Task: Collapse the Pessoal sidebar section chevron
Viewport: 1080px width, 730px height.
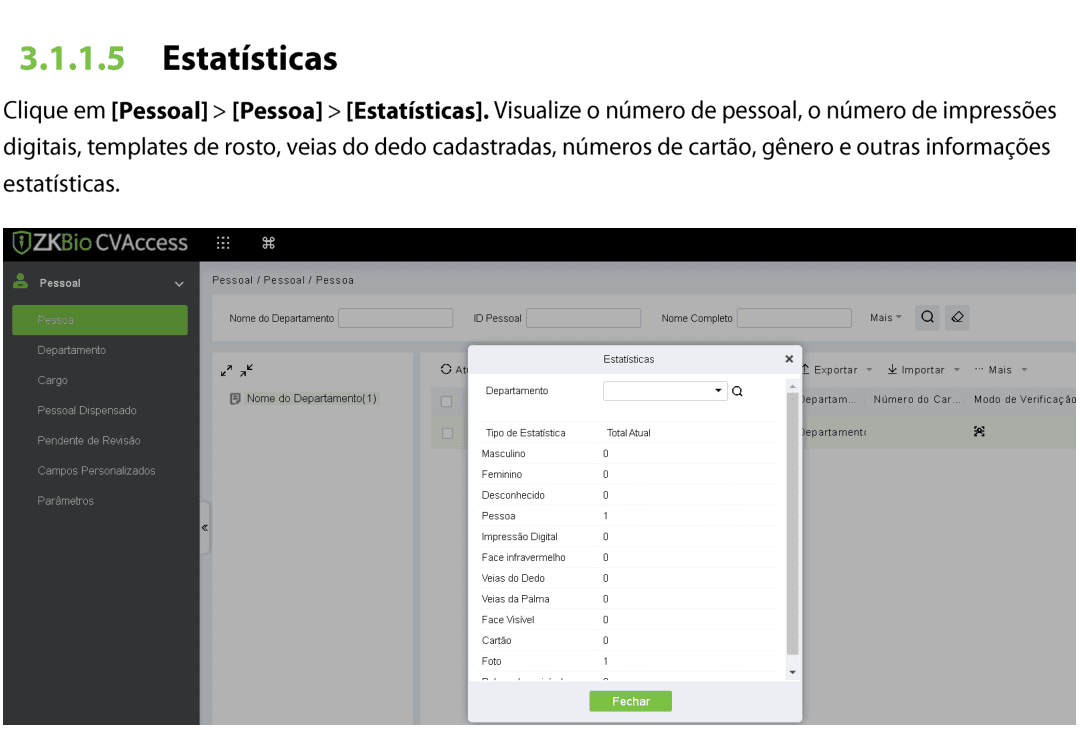Action: [179, 284]
